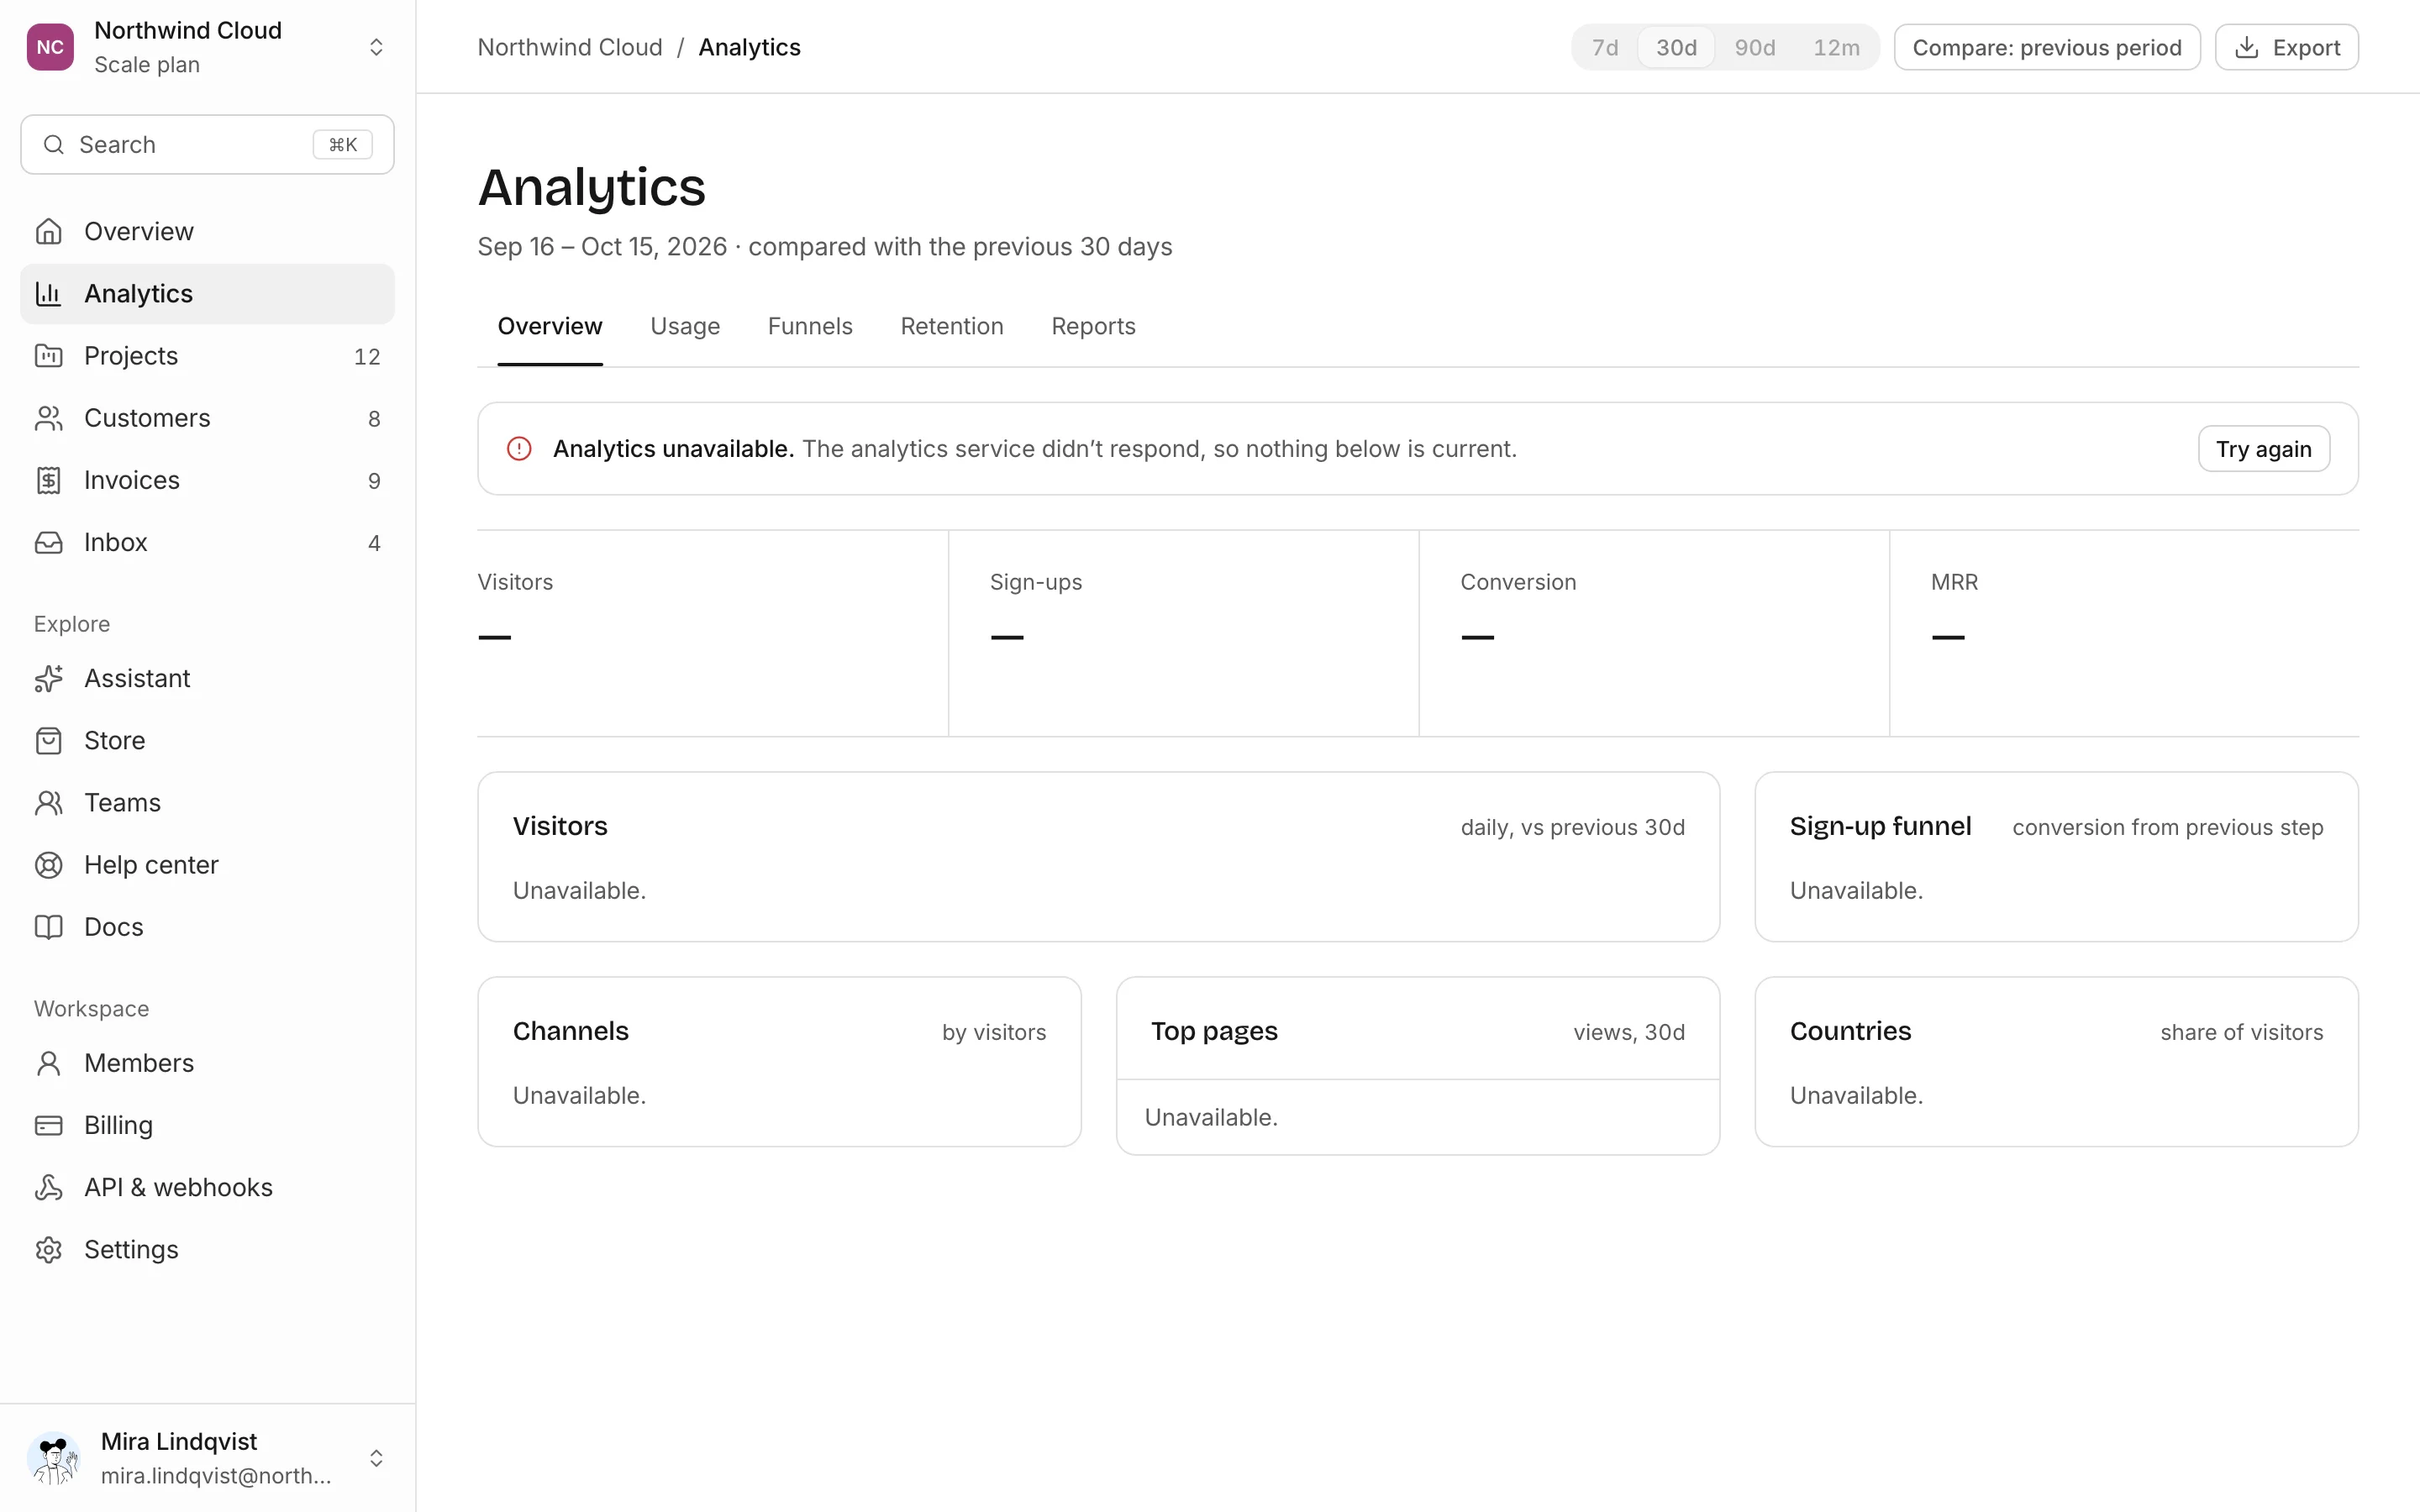Open Mira Lindqvist's avatar picture
Image resolution: width=2420 pixels, height=1512 pixels.
(54, 1458)
